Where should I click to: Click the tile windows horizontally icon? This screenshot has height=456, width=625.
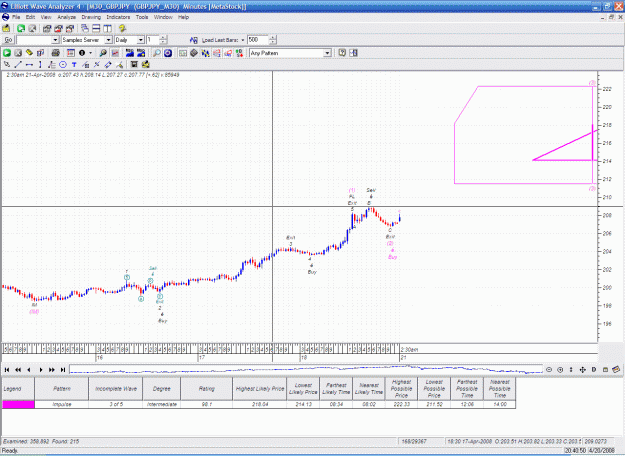coord(96,28)
